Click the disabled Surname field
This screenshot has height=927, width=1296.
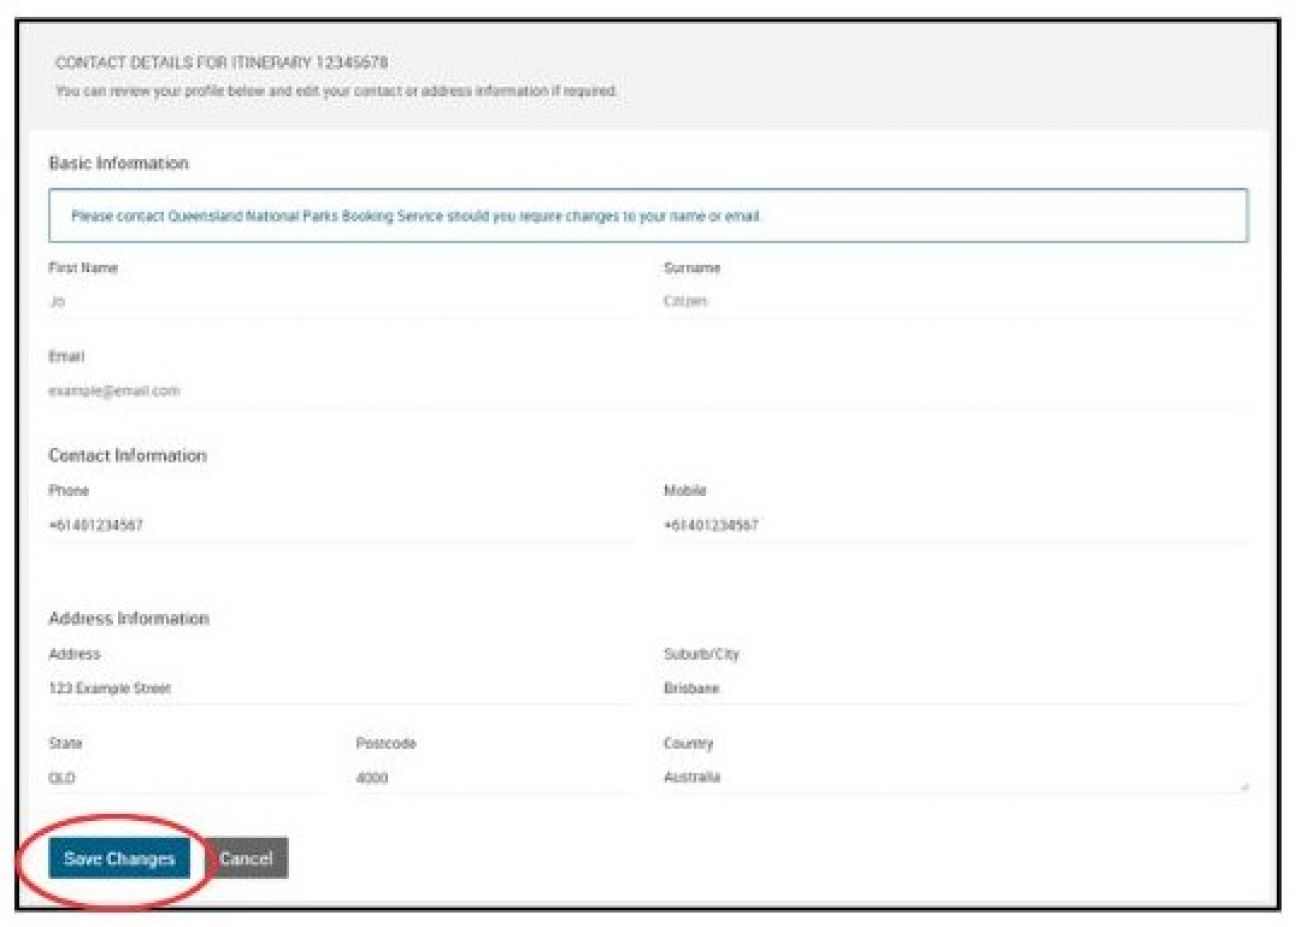pos(955,302)
